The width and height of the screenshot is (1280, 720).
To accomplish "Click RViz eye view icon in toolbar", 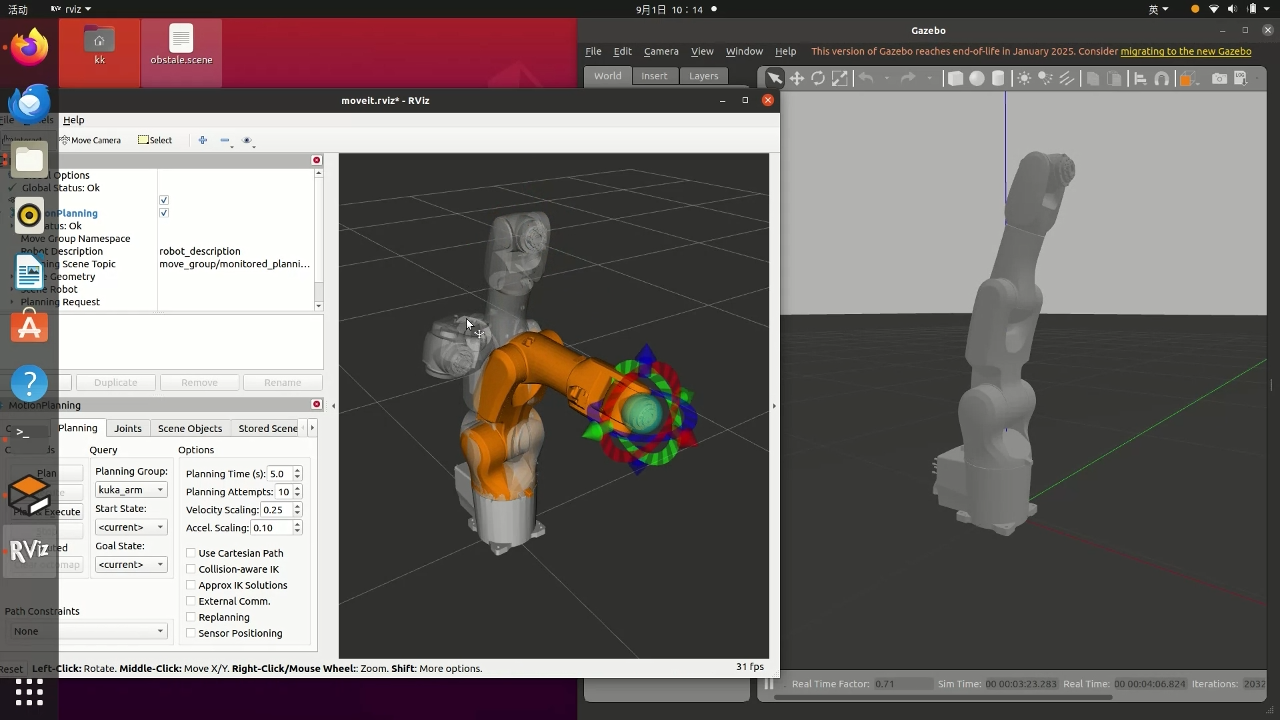I will coord(247,140).
